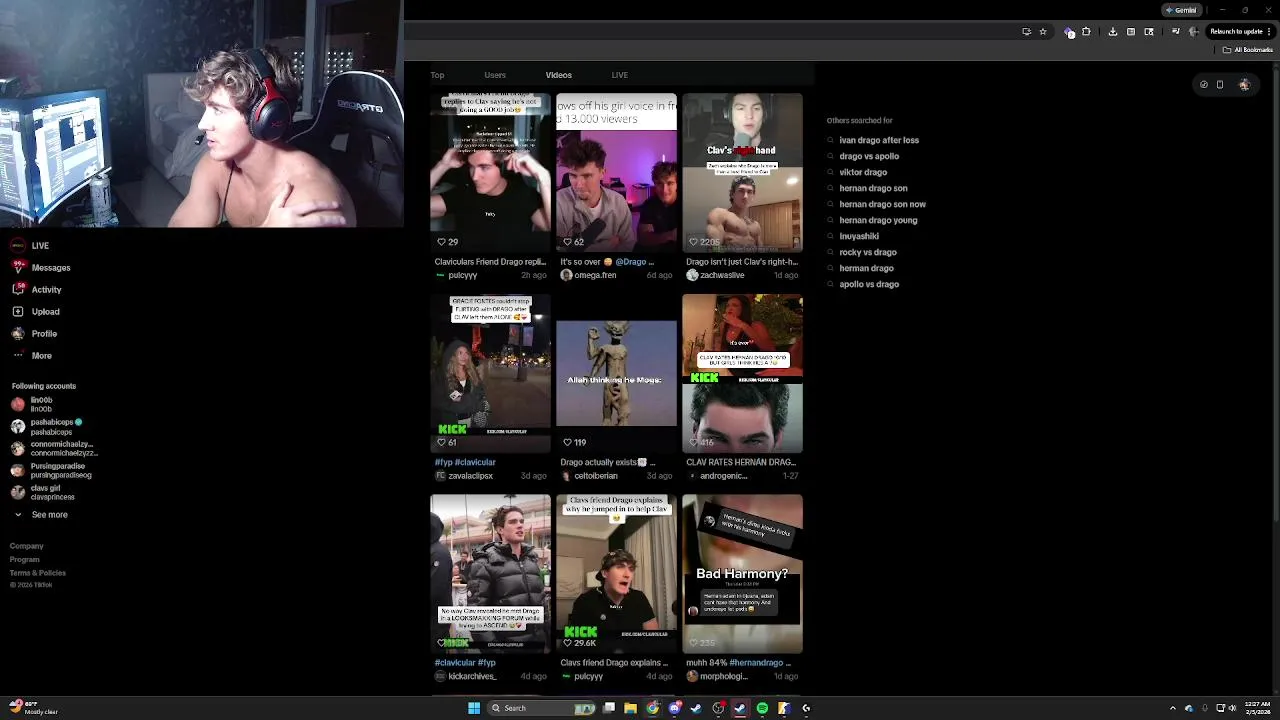Open Chrome downloads icon
The width and height of the screenshot is (1280, 720).
coord(1113,32)
